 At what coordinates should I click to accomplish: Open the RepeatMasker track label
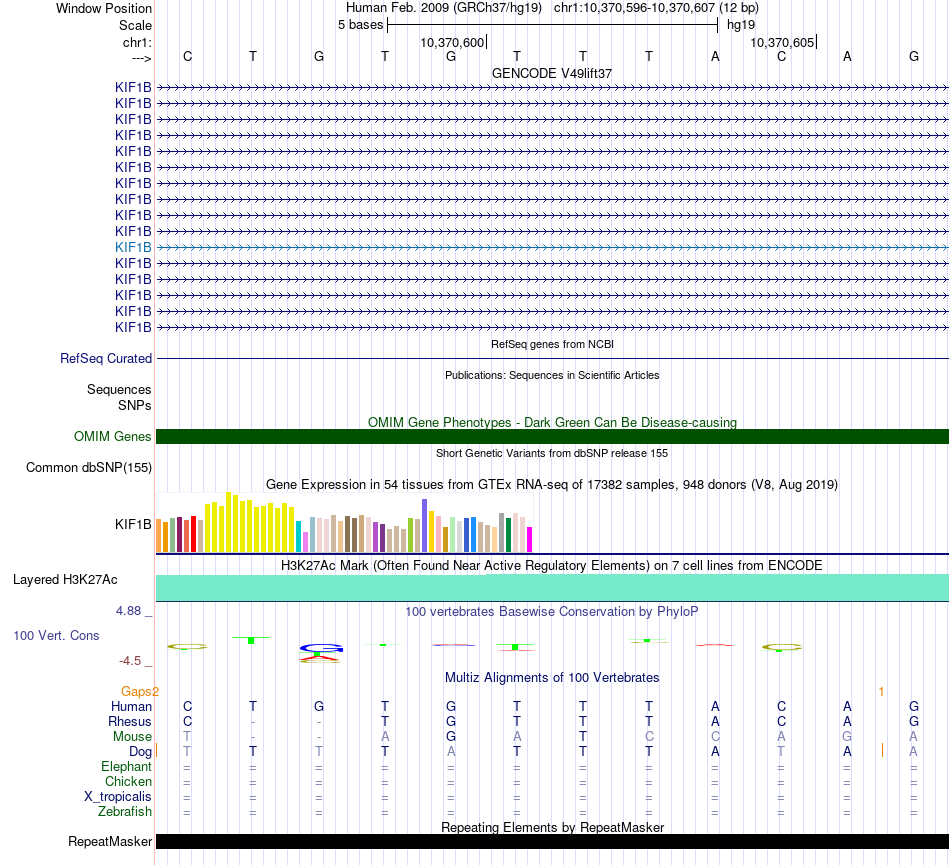[x=110, y=841]
